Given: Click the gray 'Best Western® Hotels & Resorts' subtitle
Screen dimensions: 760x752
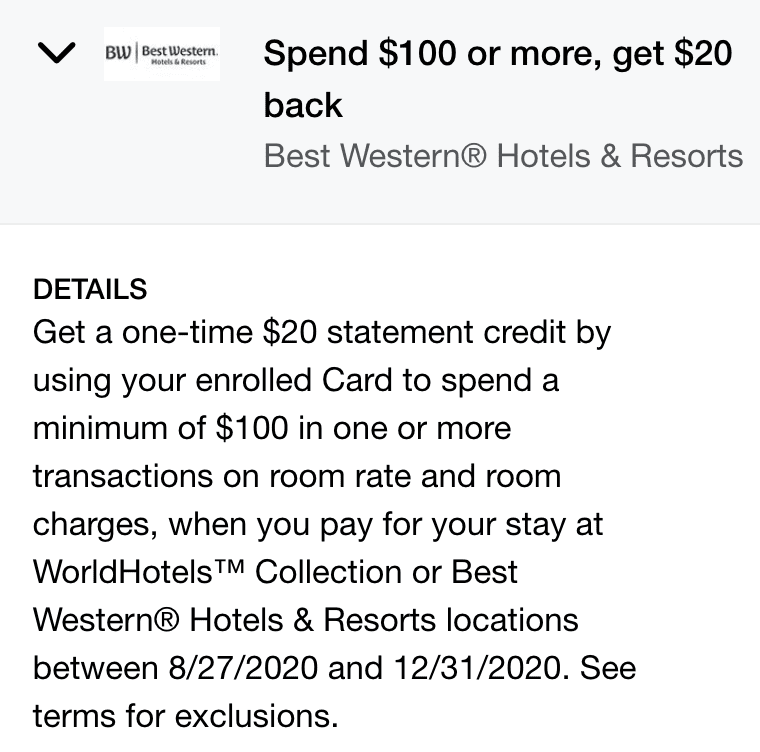Looking at the screenshot, I should pos(503,156).
